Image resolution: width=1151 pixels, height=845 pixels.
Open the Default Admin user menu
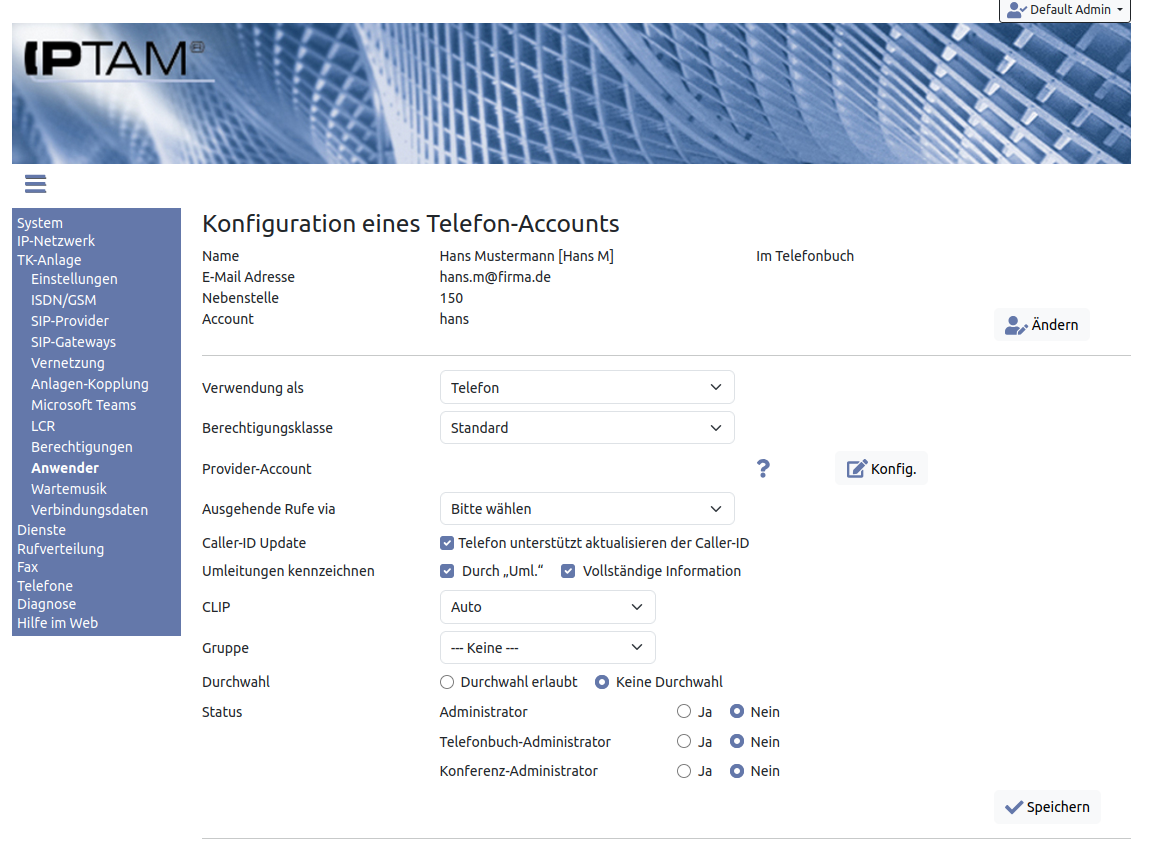[1065, 10]
